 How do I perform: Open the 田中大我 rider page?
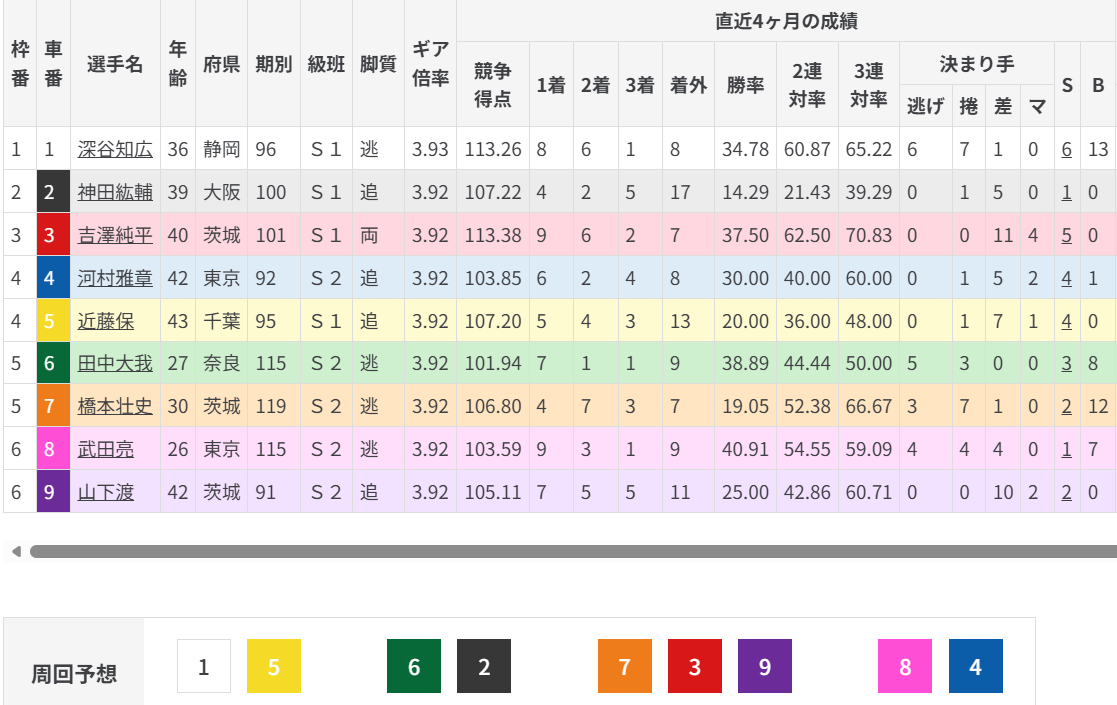115,364
